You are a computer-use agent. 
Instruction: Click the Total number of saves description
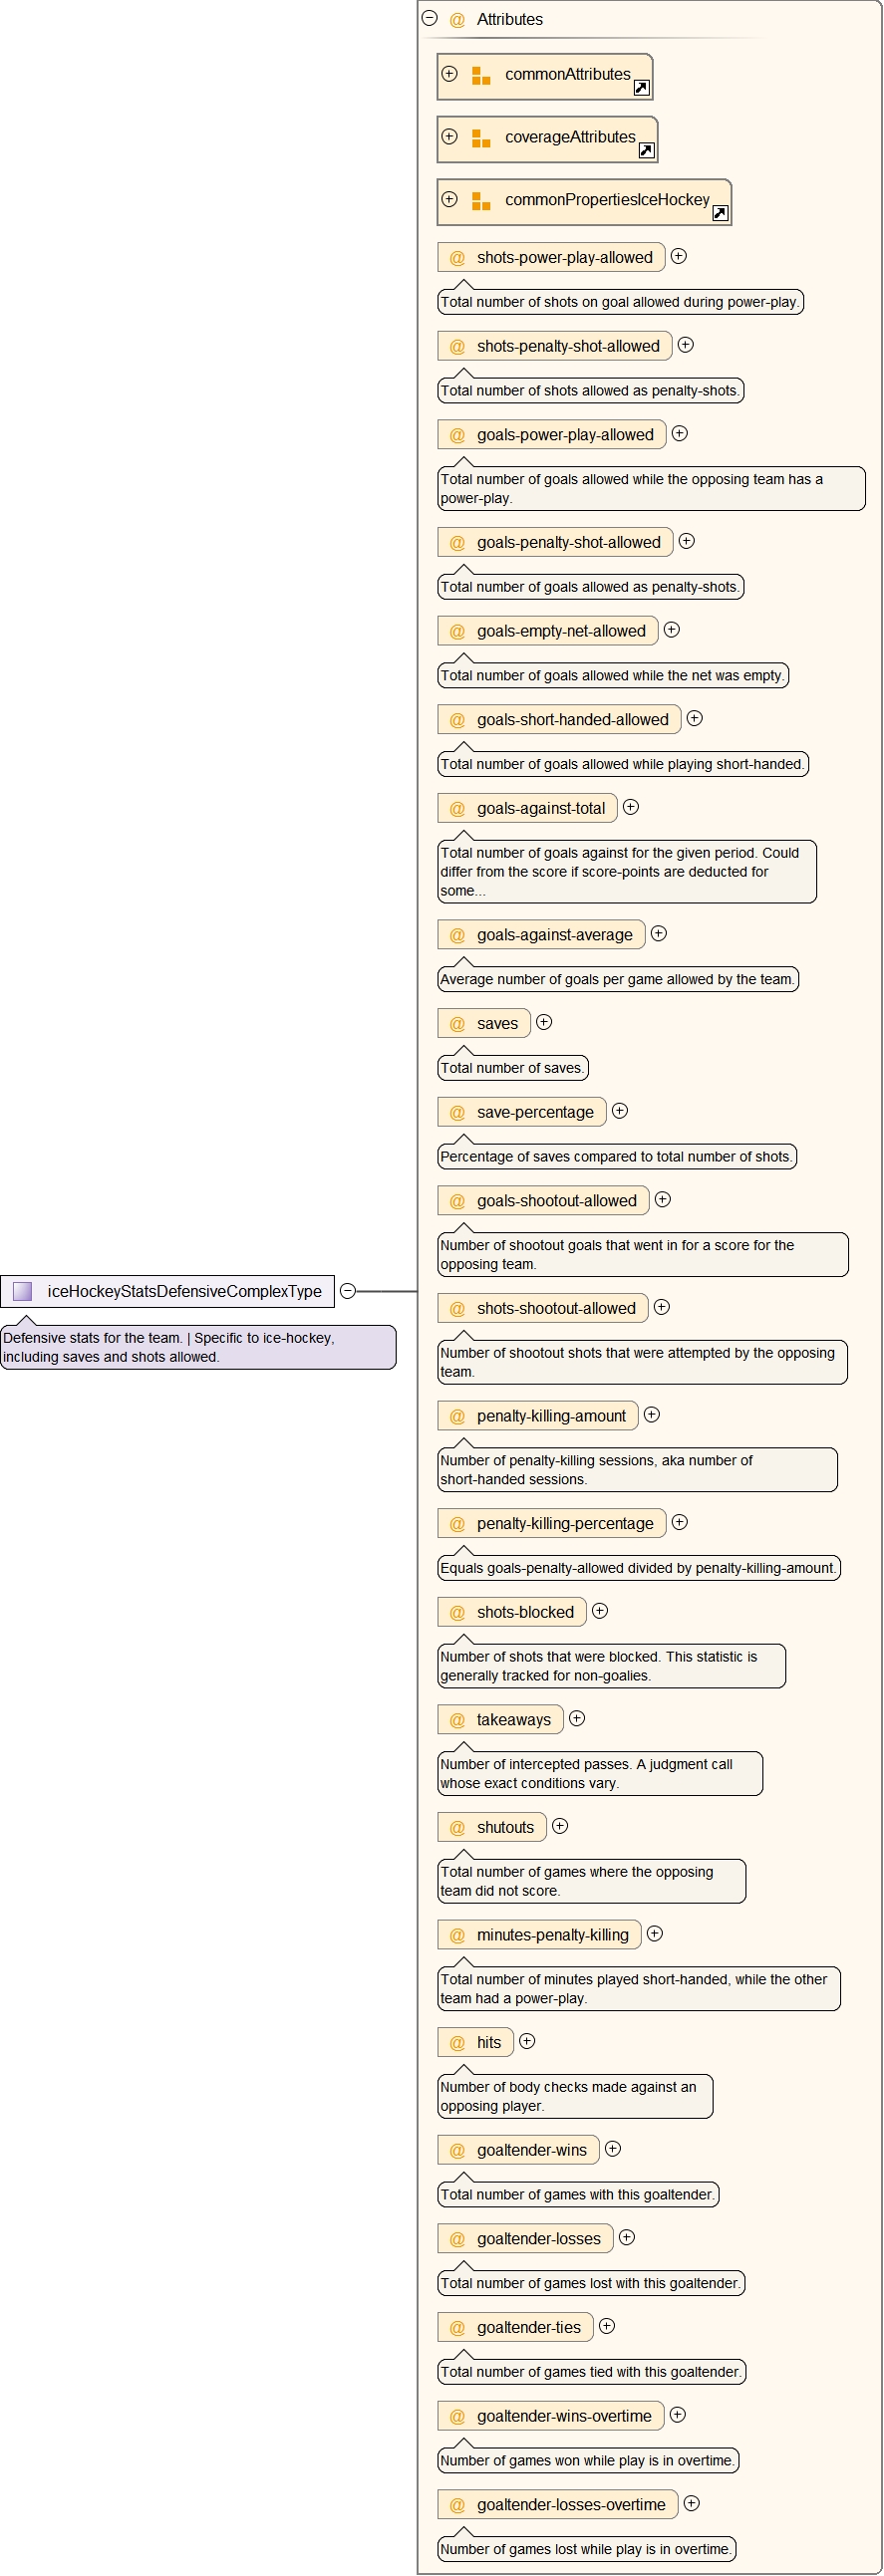coord(512,1068)
